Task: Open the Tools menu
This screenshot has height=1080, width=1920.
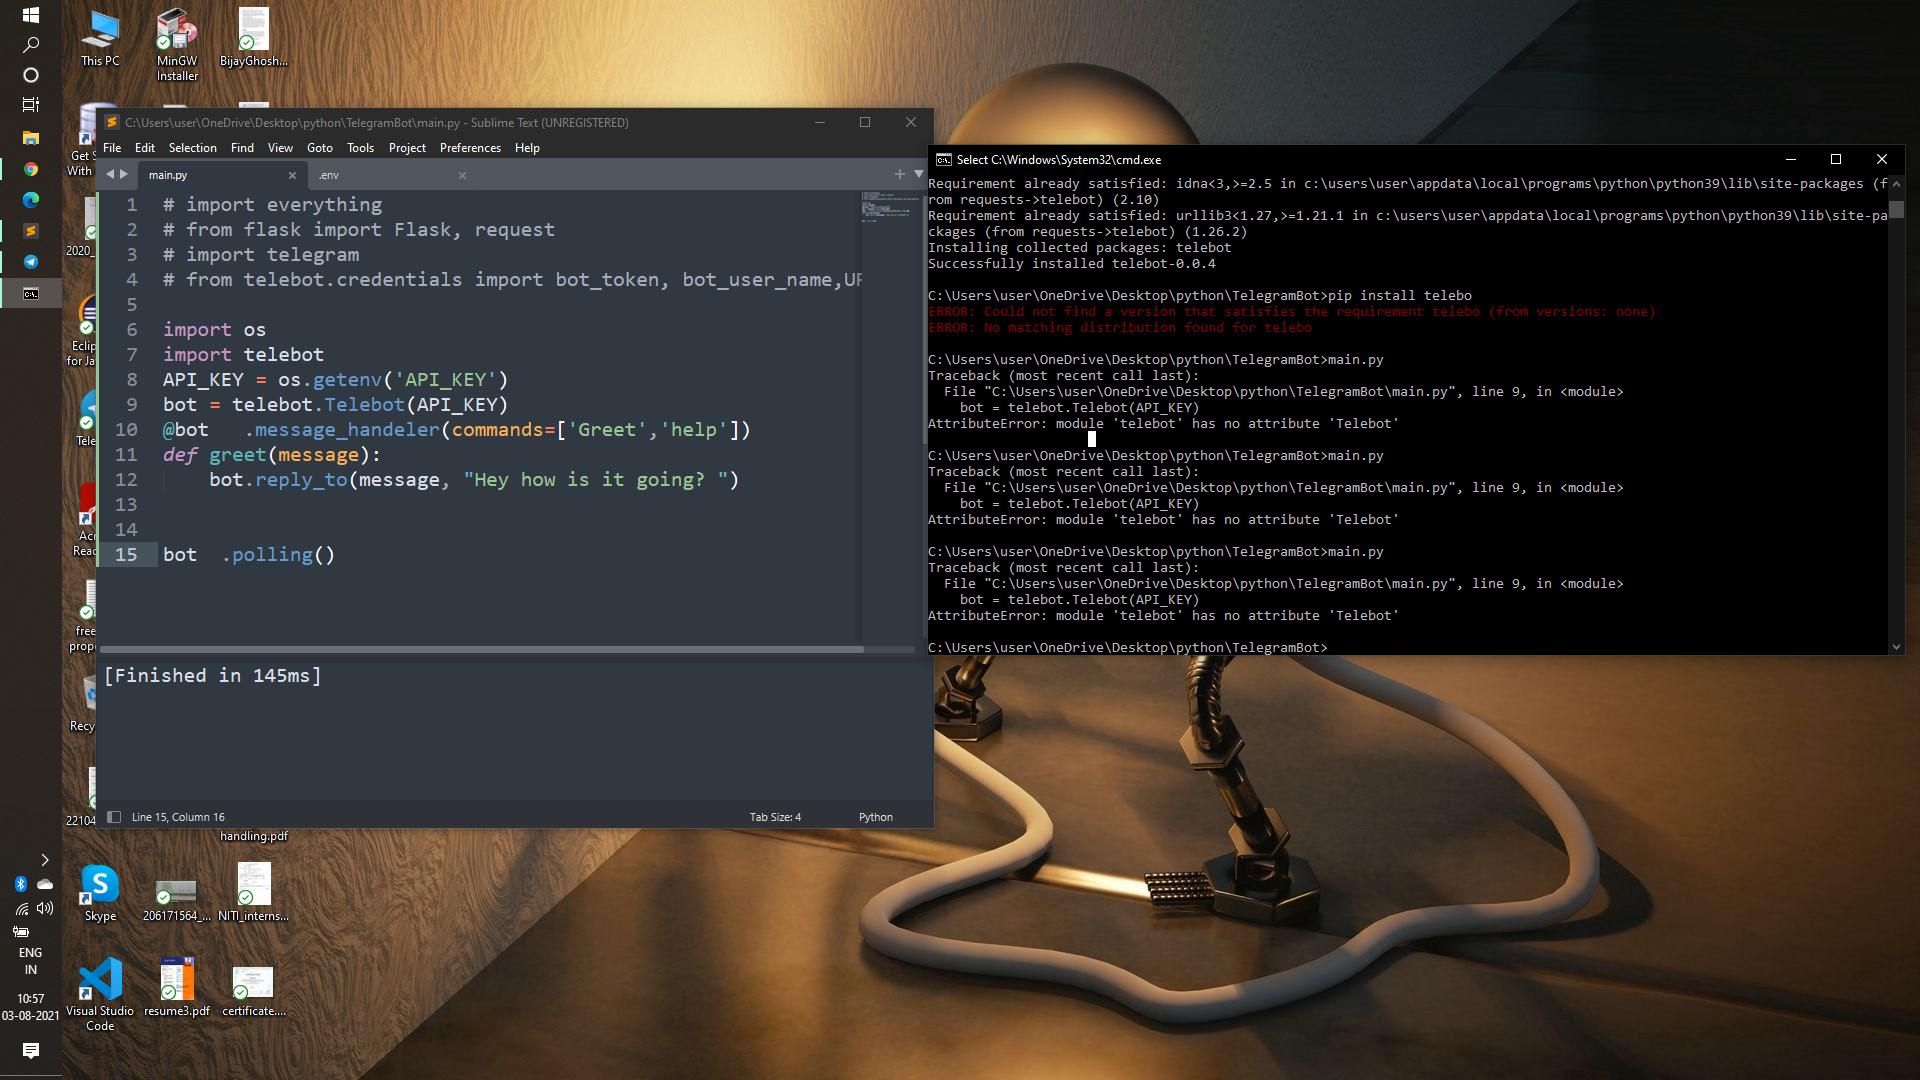Action: [360, 148]
